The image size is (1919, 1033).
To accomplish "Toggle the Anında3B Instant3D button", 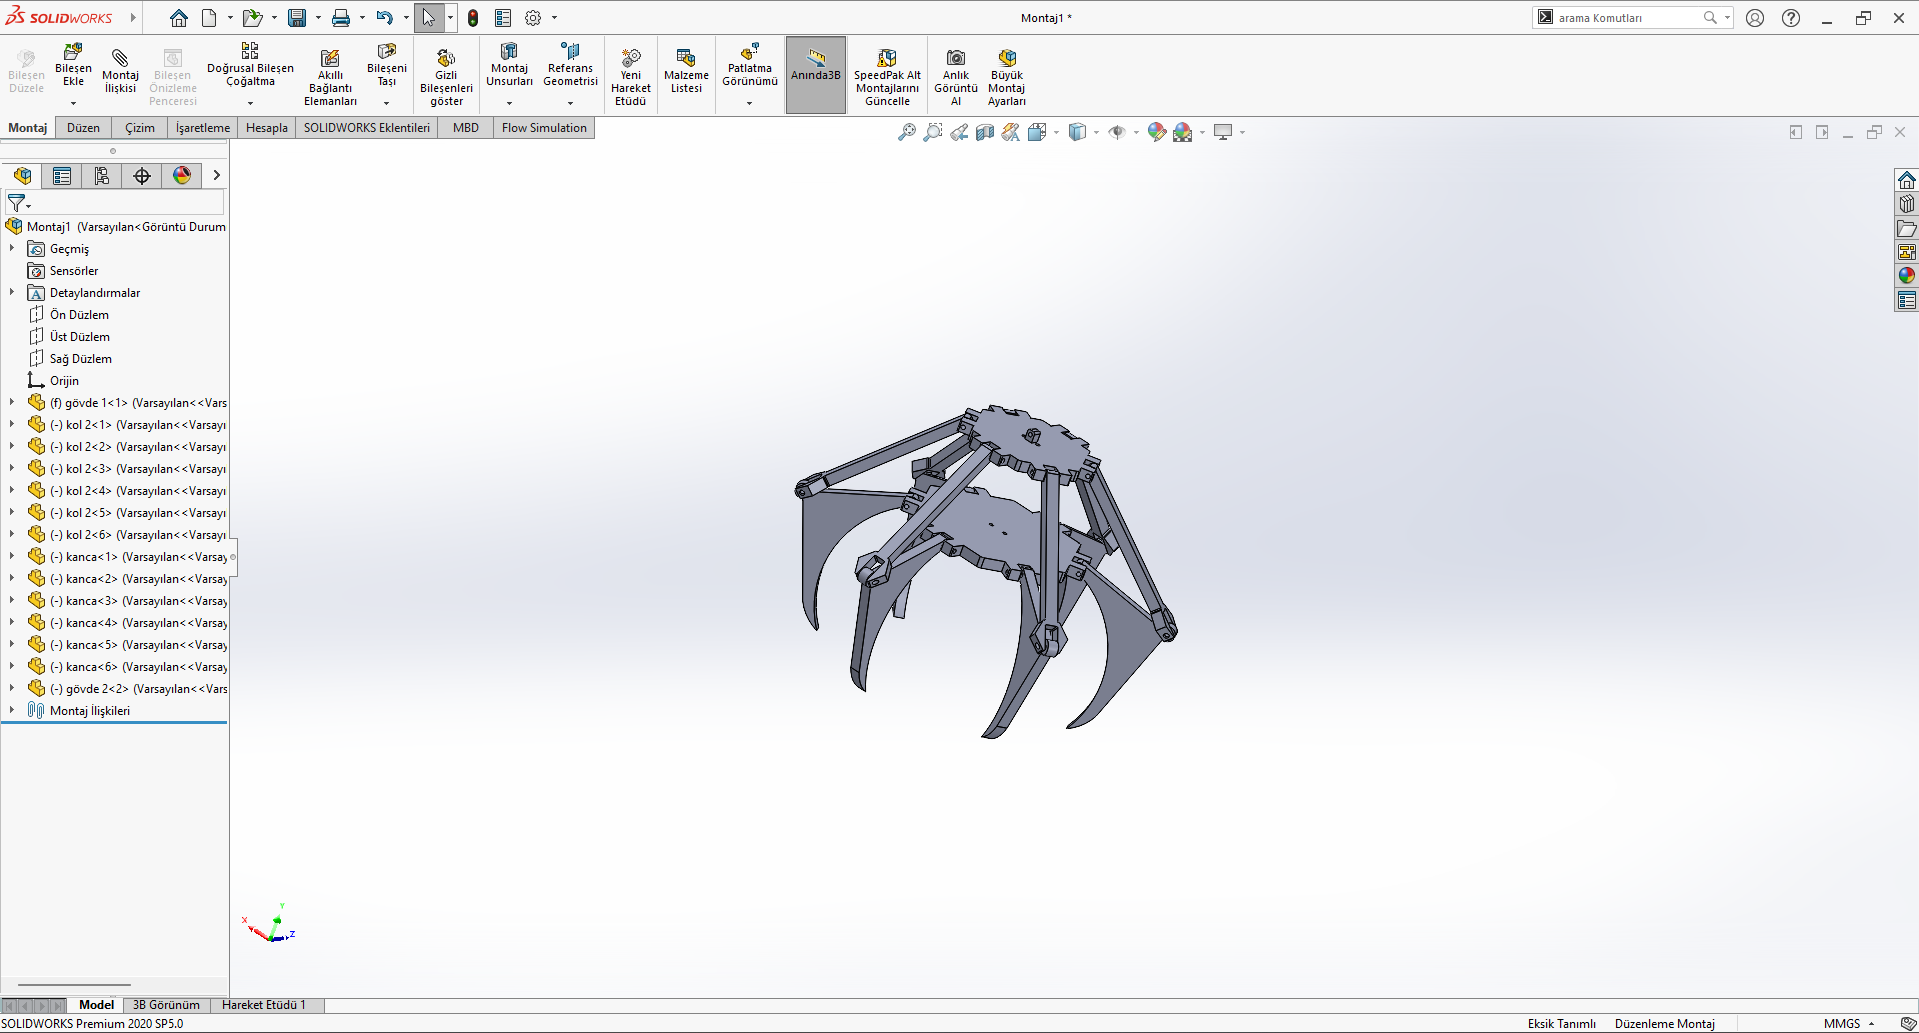I will tap(816, 74).
